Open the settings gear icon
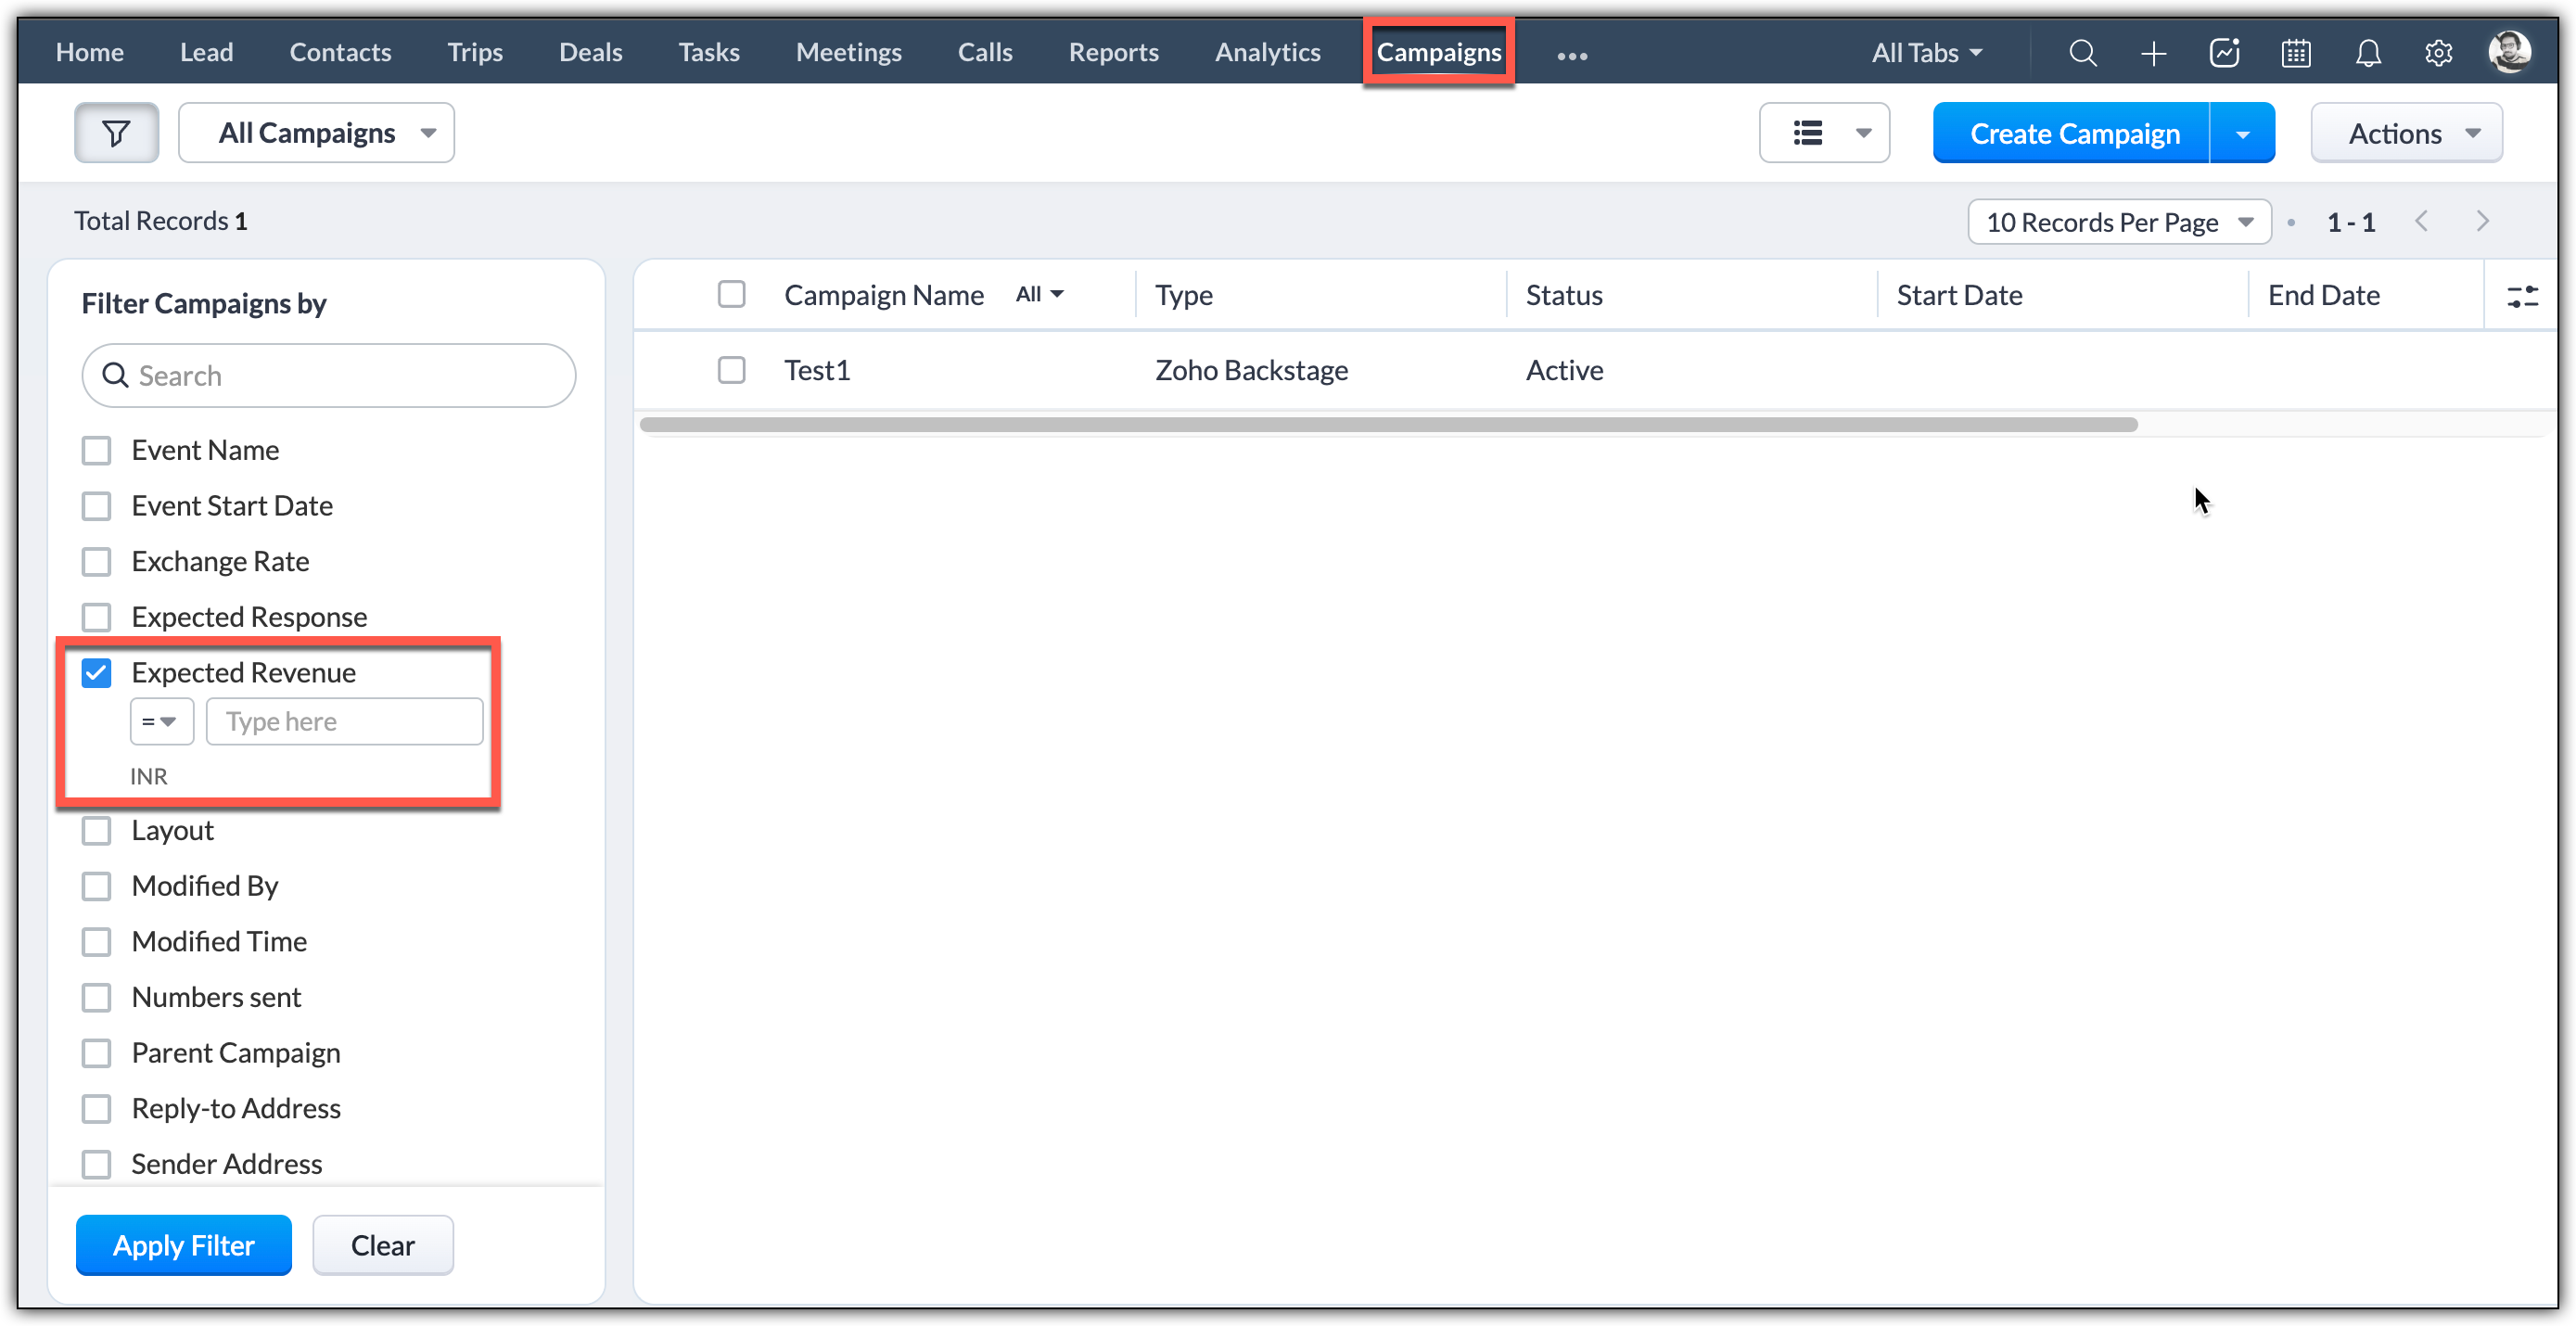 [x=2438, y=53]
